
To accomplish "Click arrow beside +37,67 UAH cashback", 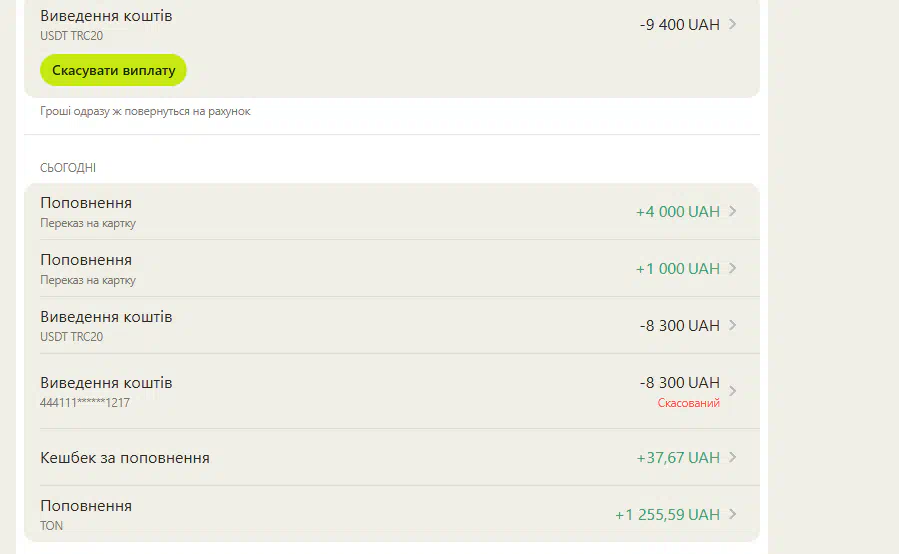I will click(733, 457).
